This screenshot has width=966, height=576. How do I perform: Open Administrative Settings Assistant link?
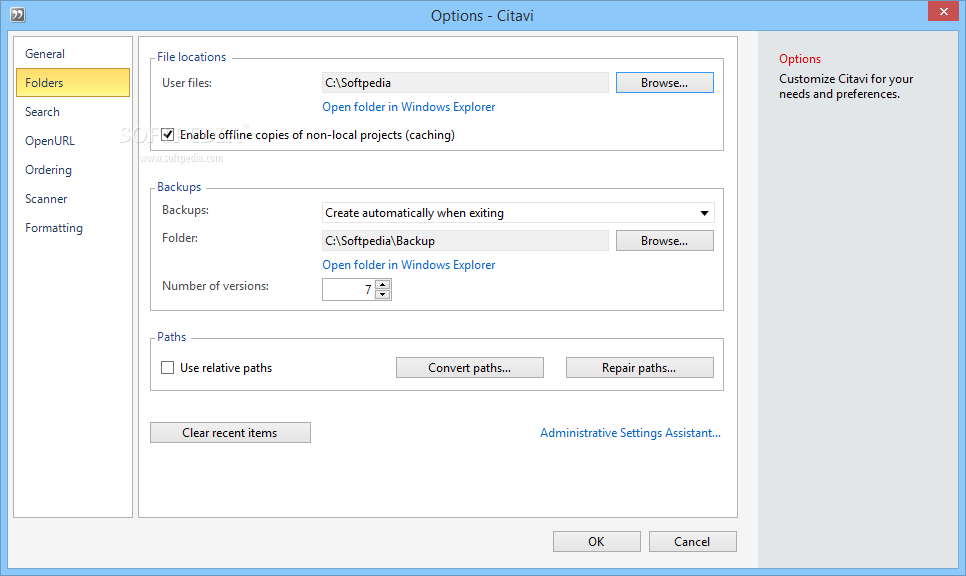(x=630, y=432)
